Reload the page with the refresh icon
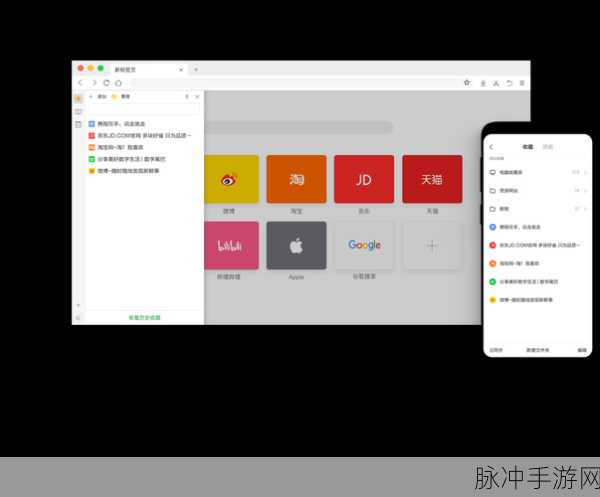The image size is (600, 497). click(106, 83)
